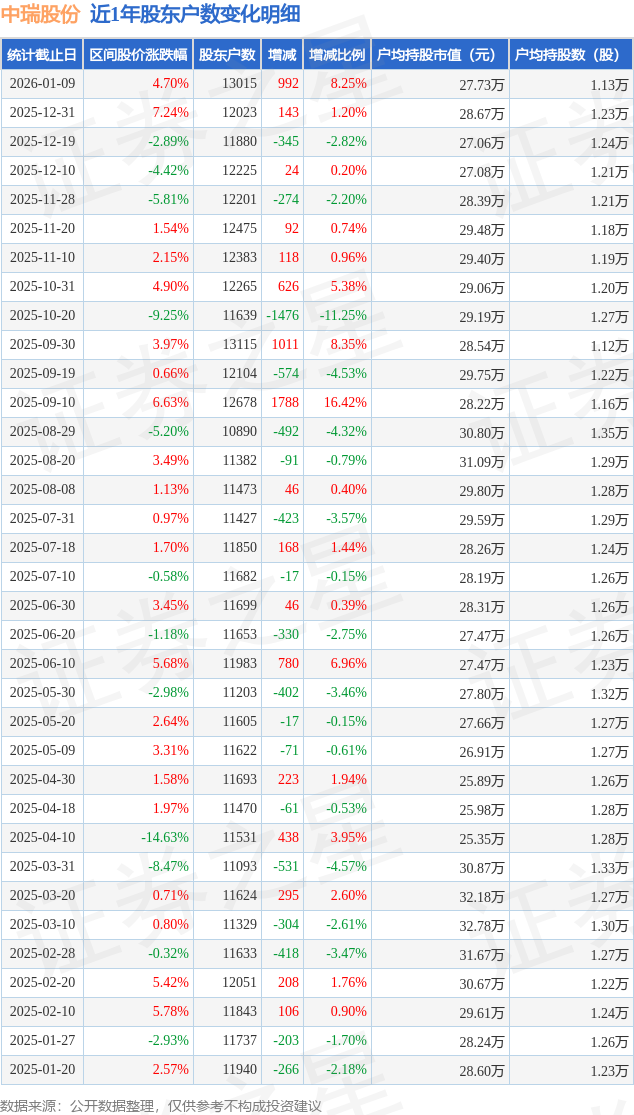Viewport: 634px width, 1115px height.
Task: Select the 2026-01-09 date cell
Action: (41, 84)
